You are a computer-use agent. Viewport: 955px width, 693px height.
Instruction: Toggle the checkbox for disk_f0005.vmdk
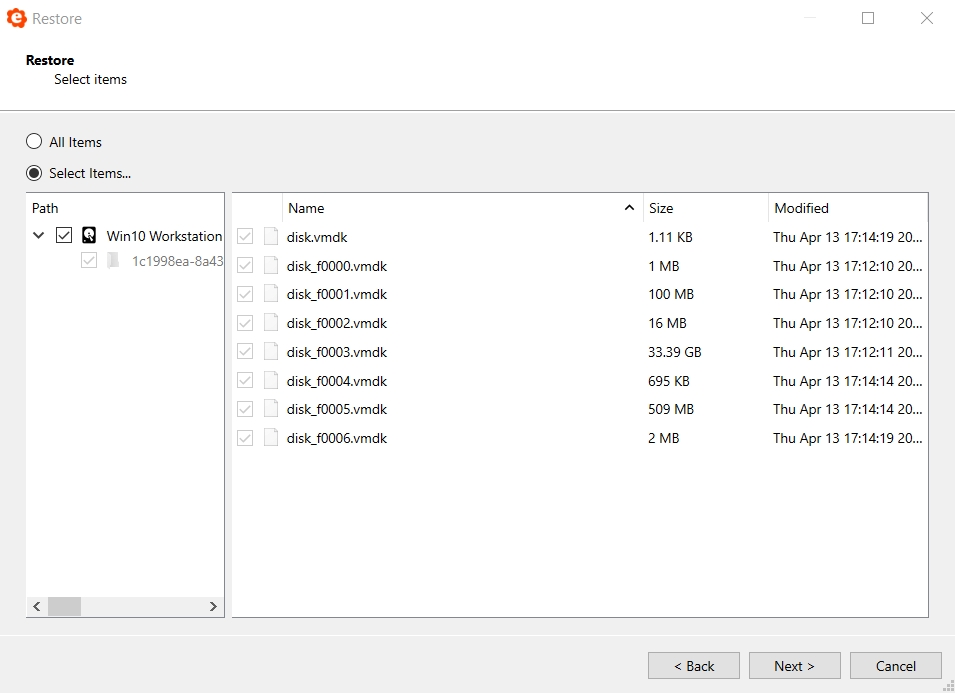click(245, 409)
